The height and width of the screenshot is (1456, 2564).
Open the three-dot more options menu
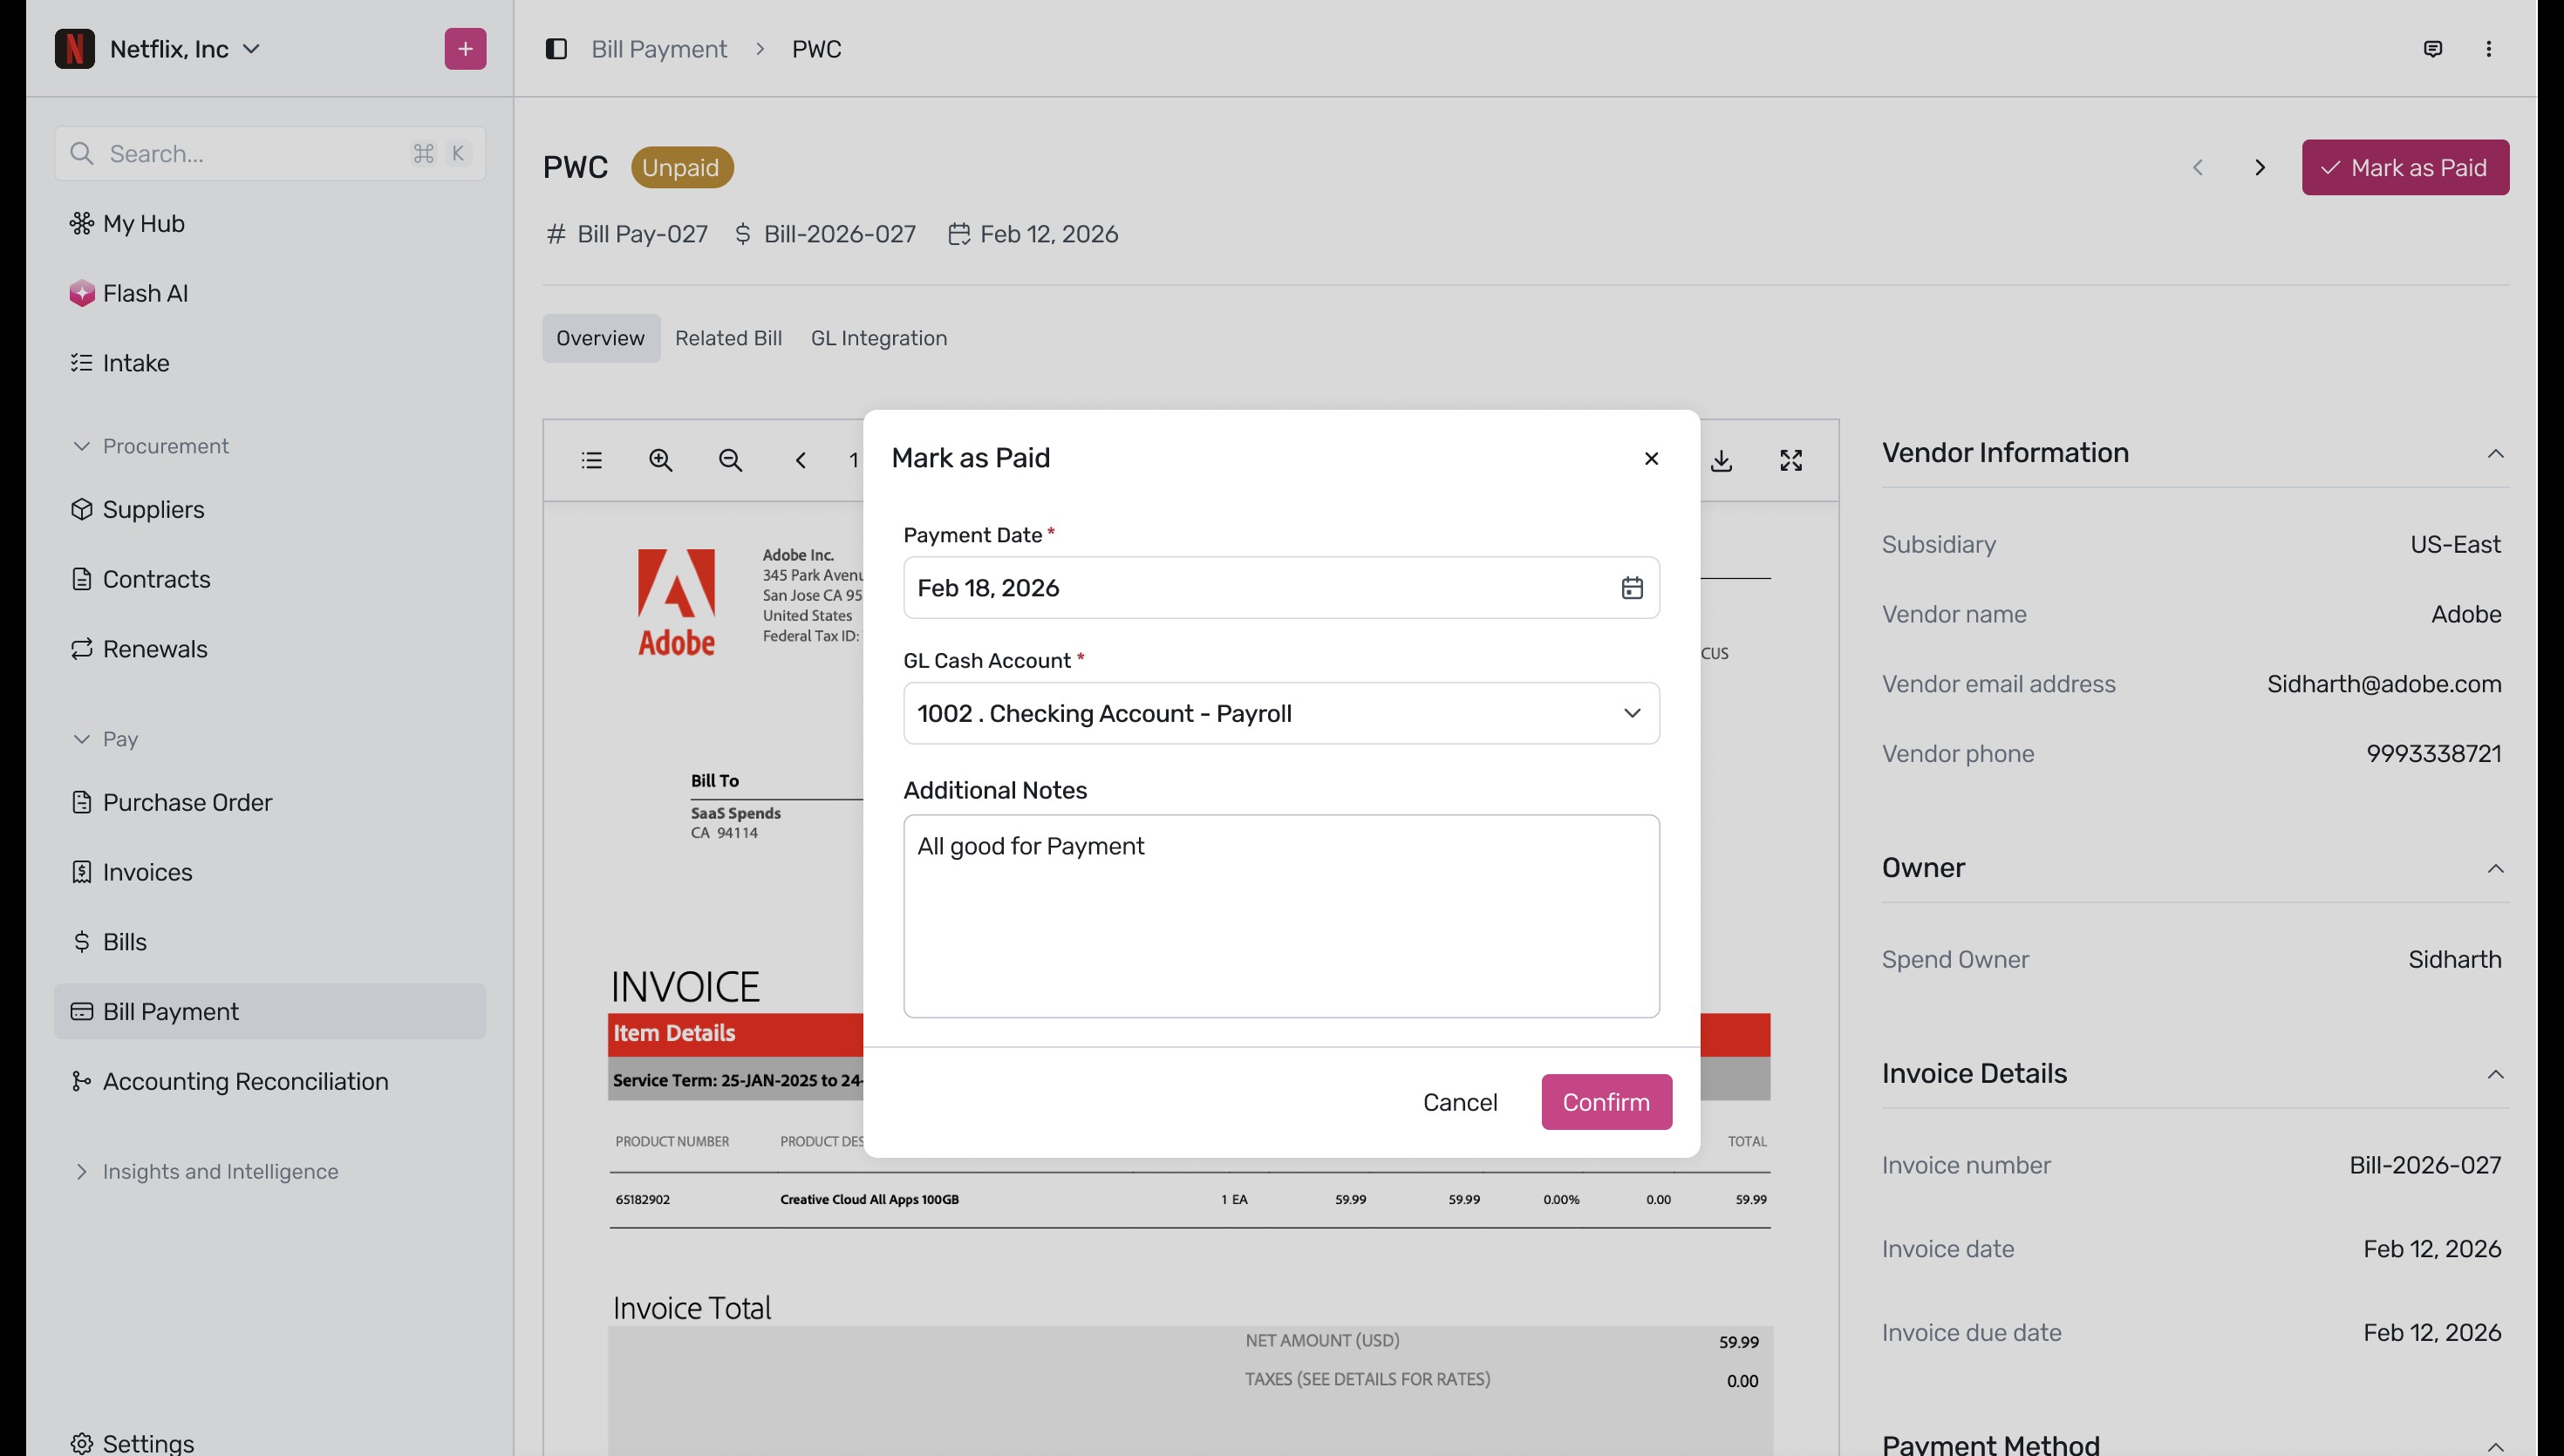coord(2488,49)
